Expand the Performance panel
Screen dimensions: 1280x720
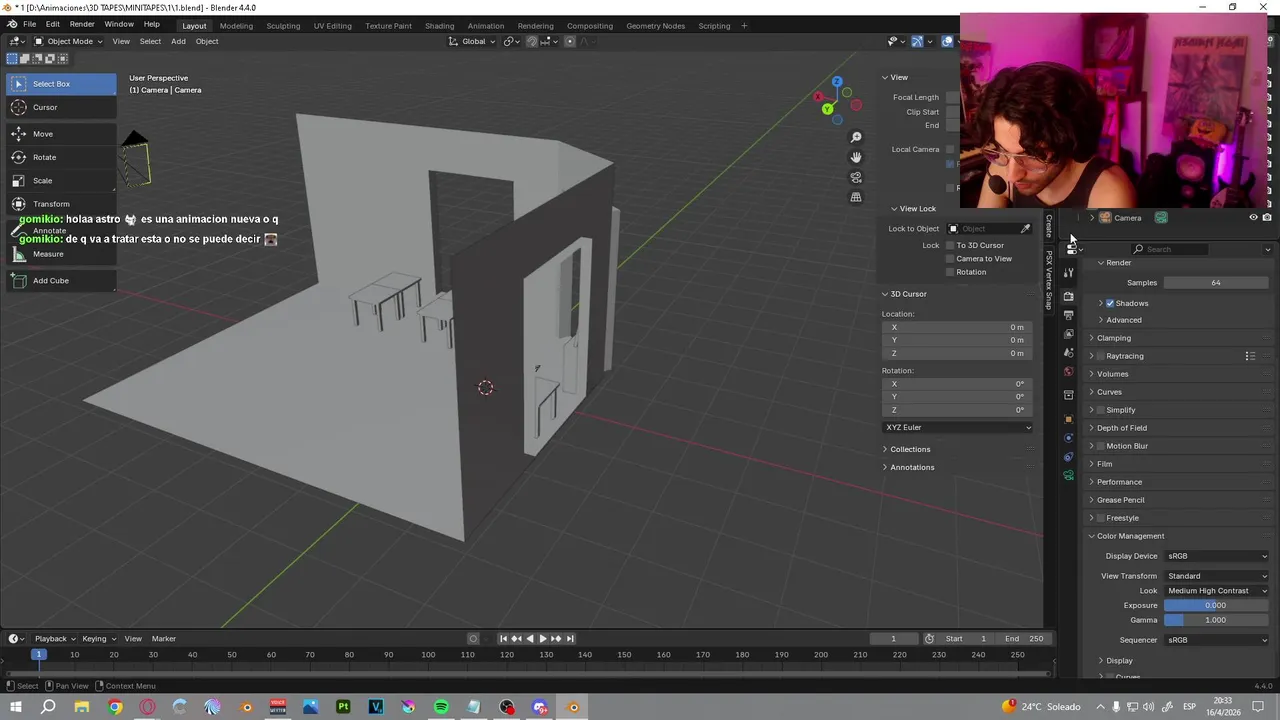(1119, 482)
